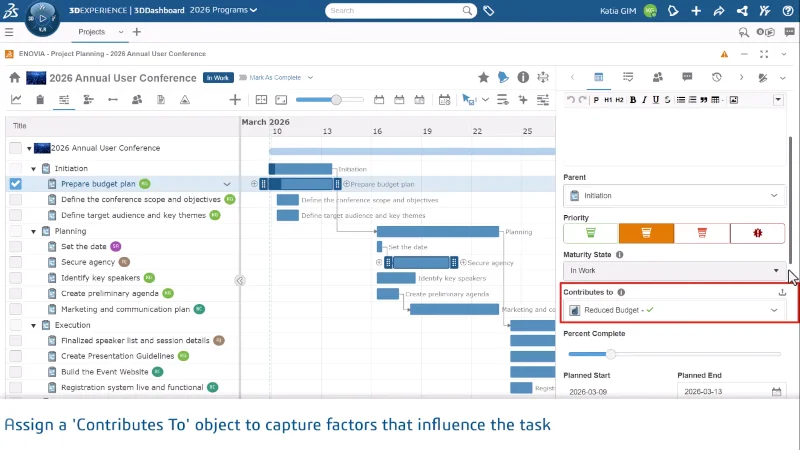Open the 2026 Programs dashboard menu
The height and width of the screenshot is (450, 800).
223,10
